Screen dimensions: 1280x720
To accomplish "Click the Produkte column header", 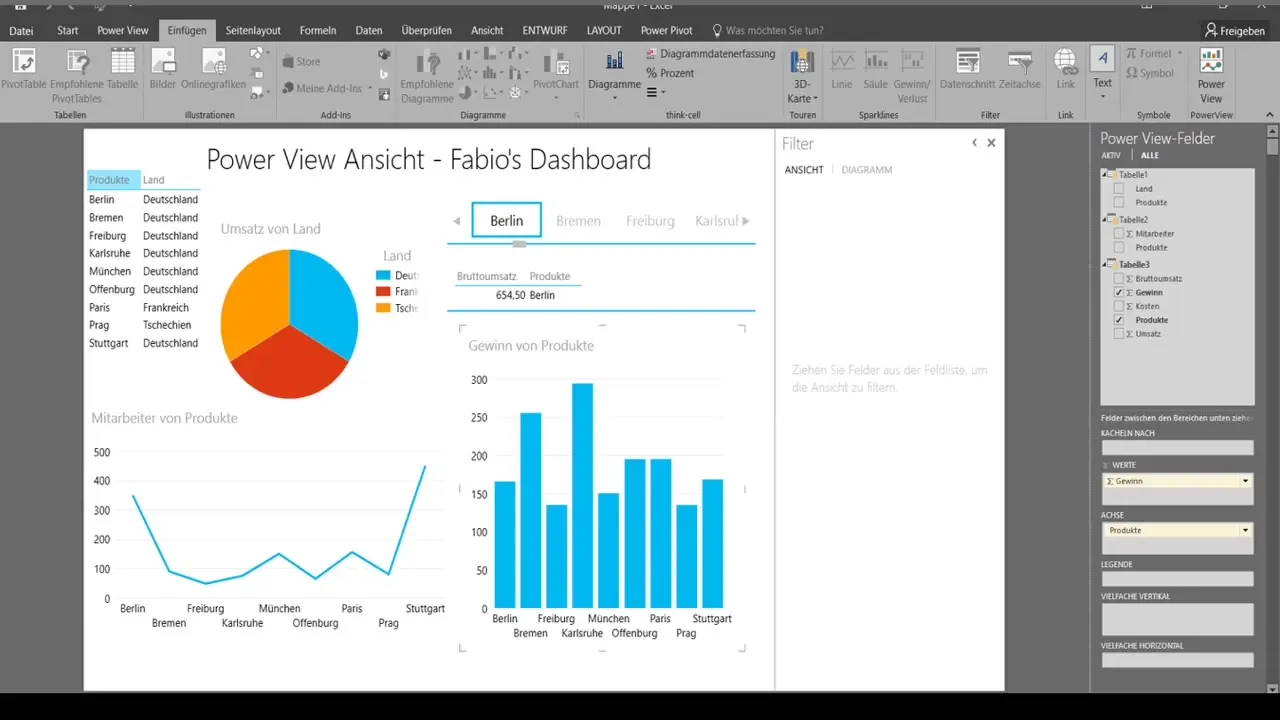I will 113,180.
